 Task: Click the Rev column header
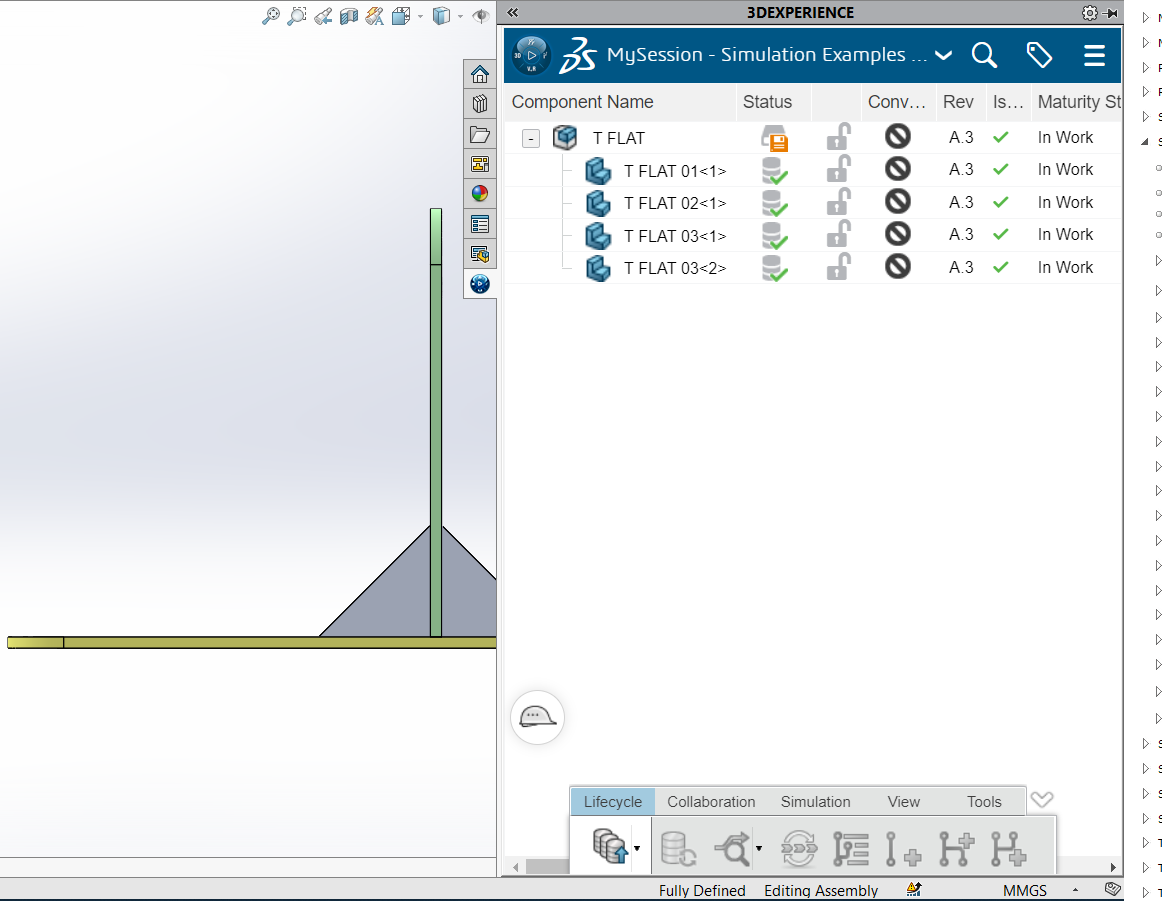[959, 102]
